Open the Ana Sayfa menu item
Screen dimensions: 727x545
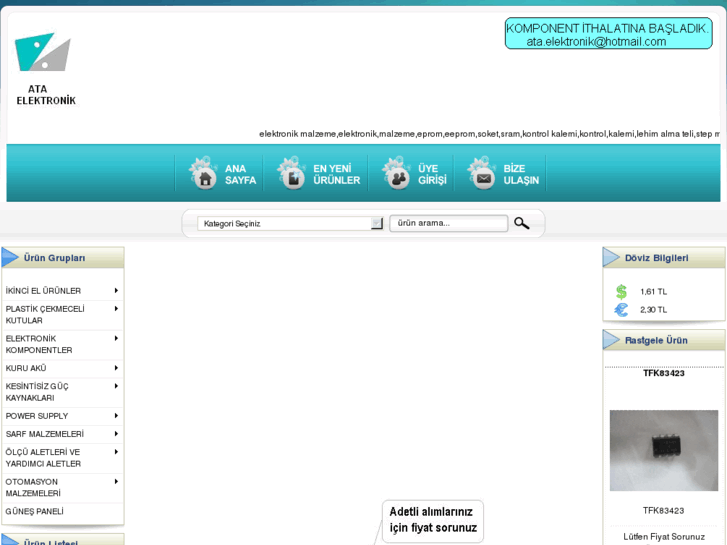pos(240,174)
